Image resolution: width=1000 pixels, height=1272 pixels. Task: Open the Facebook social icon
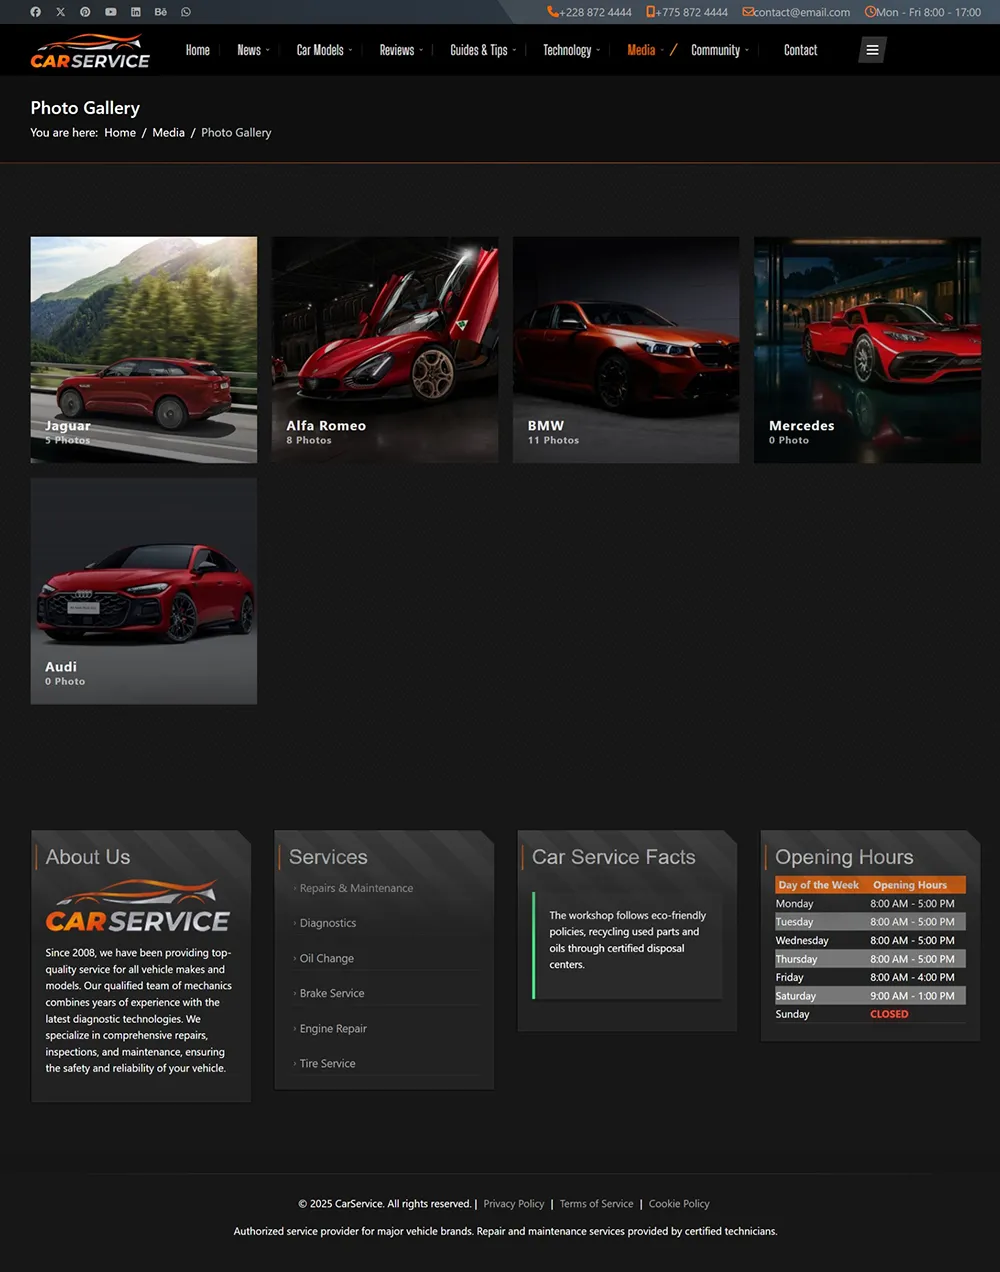36,12
